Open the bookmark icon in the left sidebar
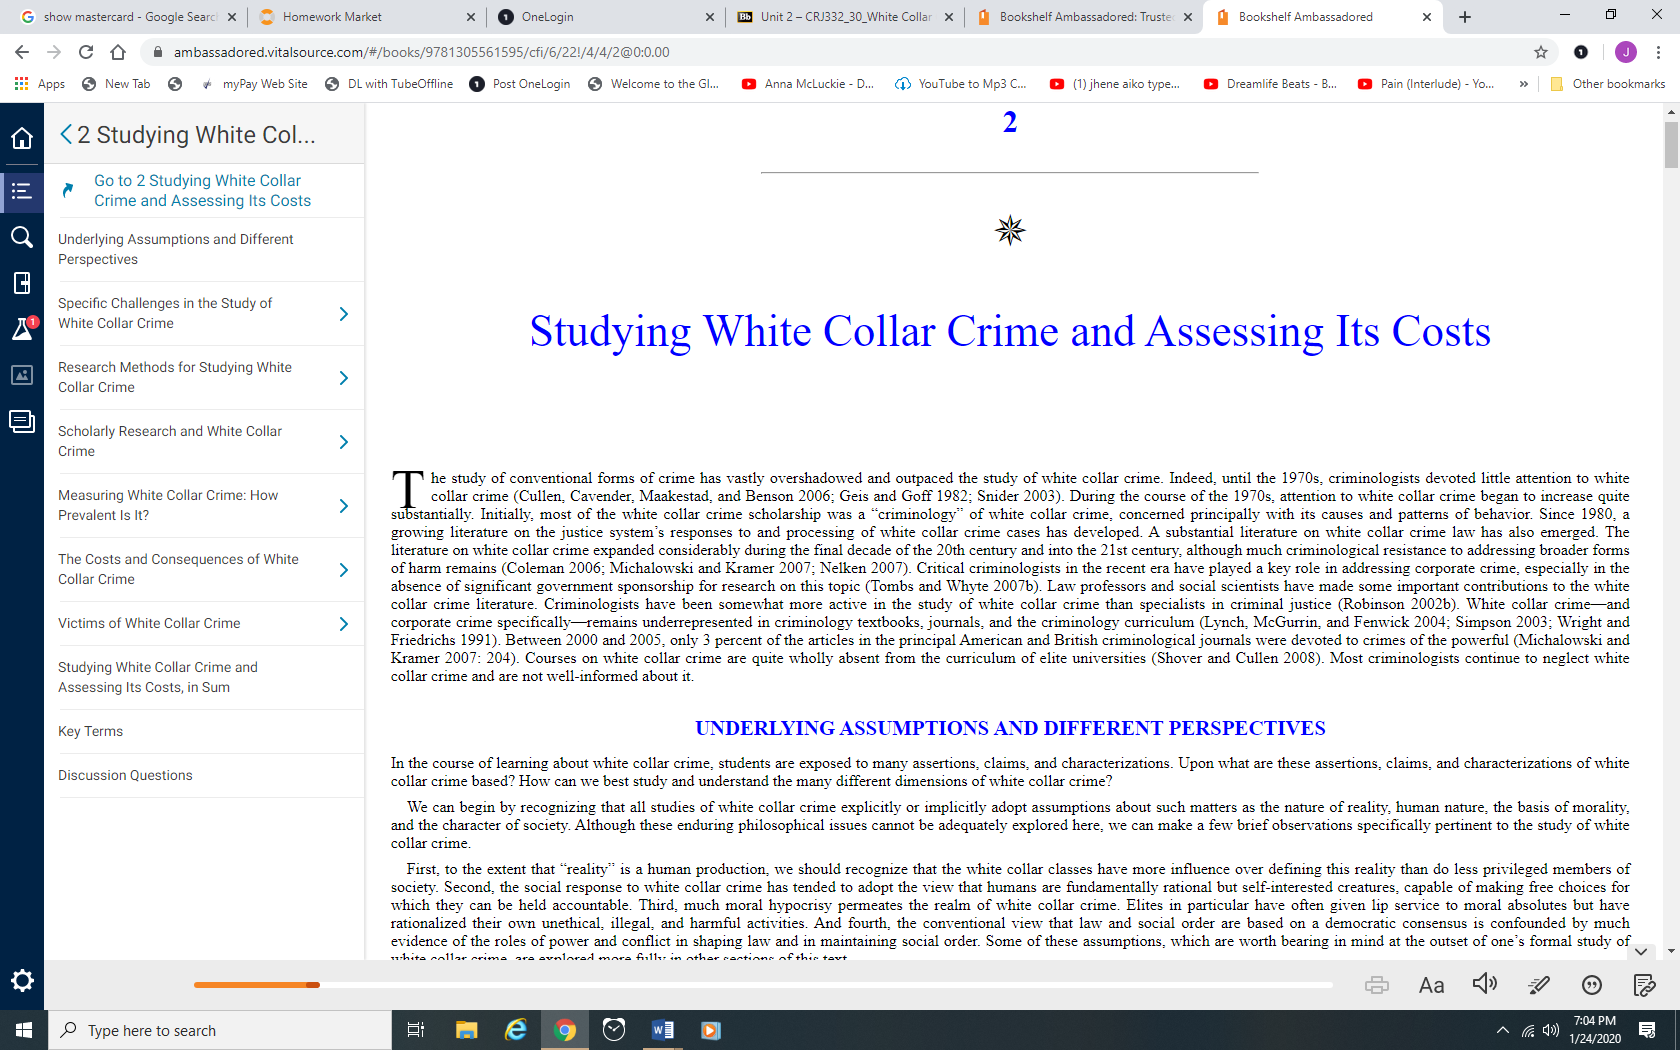Viewport: 1680px width, 1050px height. 22,283
